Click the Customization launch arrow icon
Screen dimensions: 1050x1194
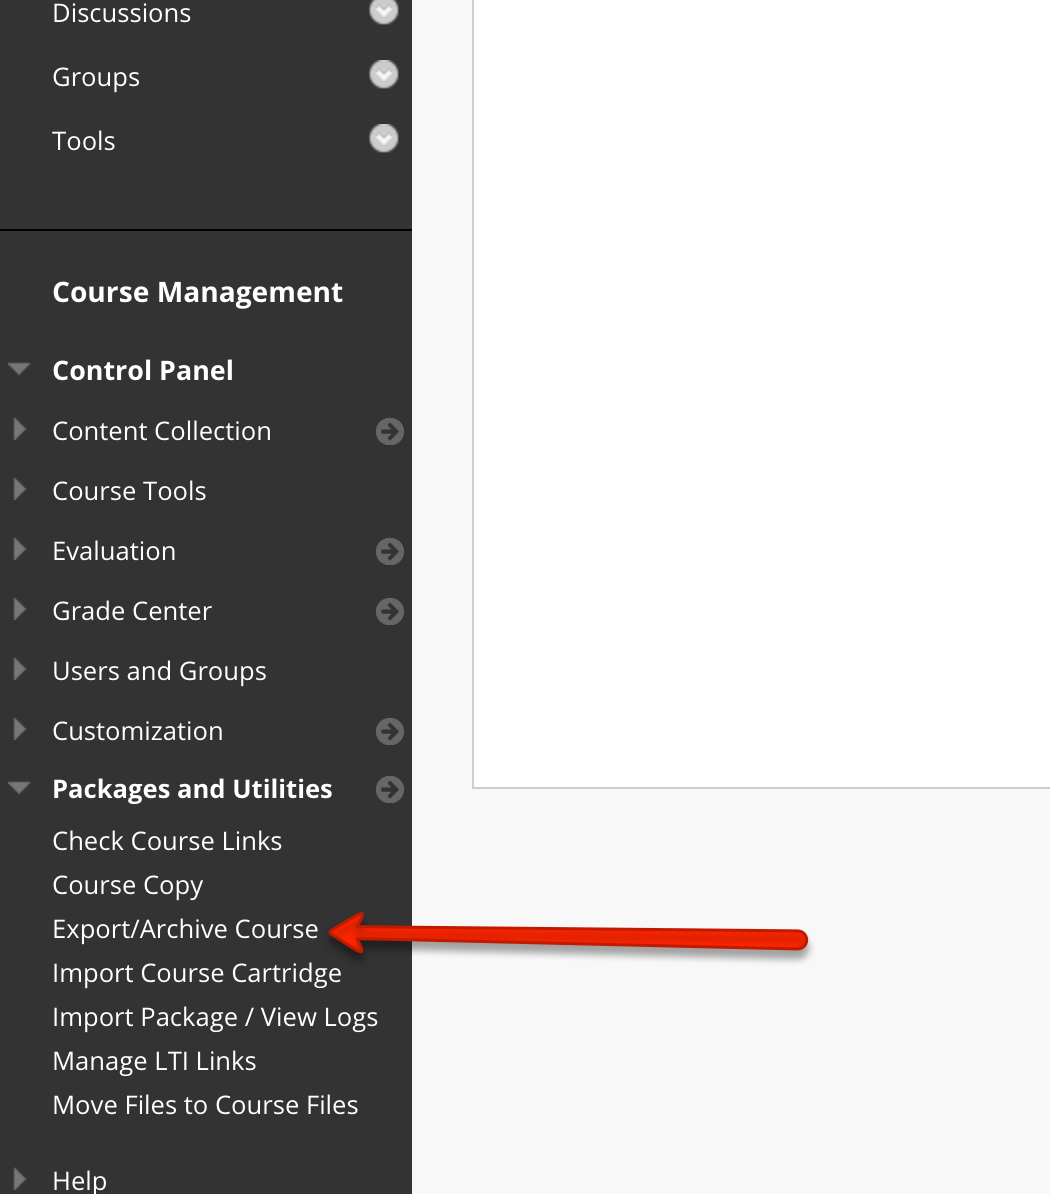pos(389,731)
